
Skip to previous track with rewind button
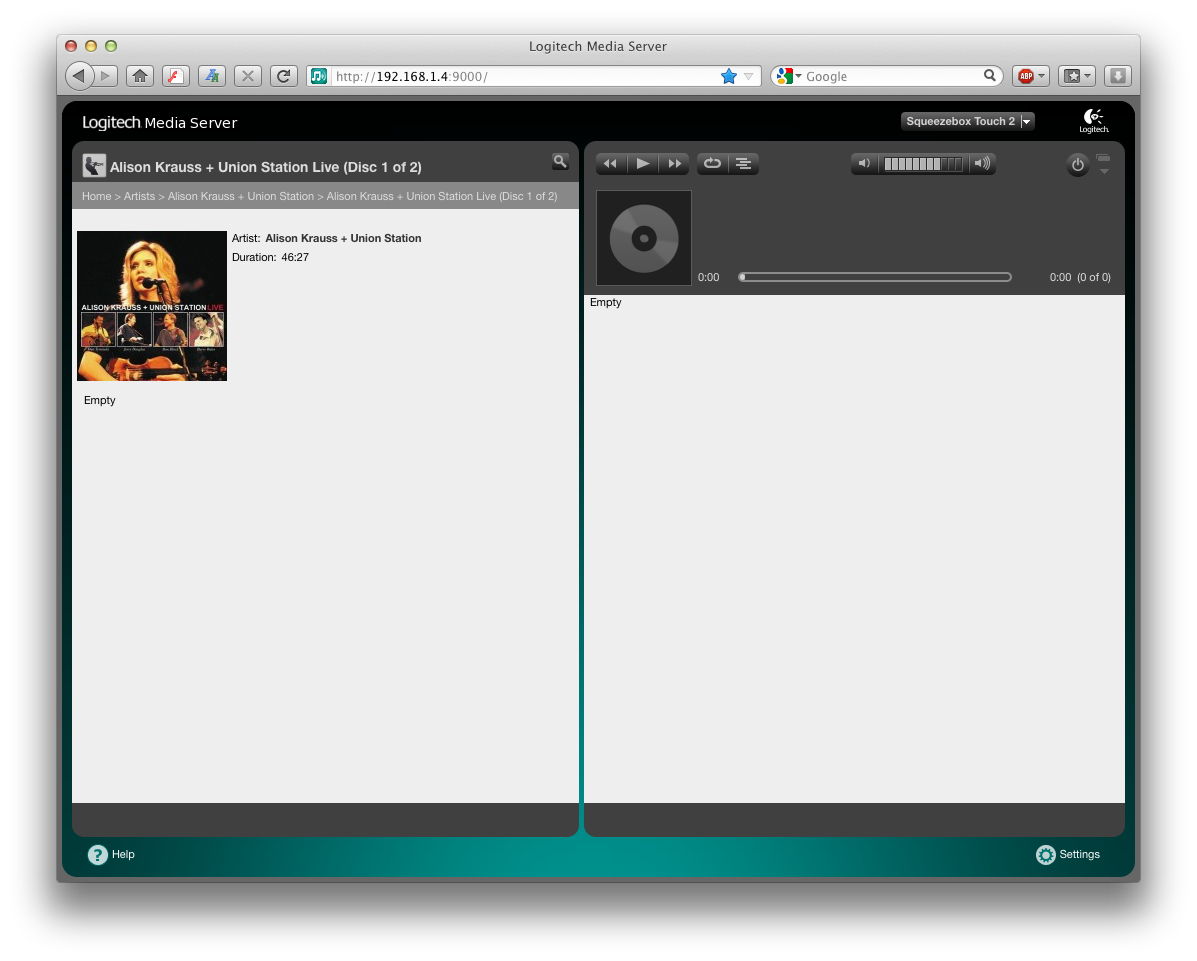pyautogui.click(x=610, y=164)
